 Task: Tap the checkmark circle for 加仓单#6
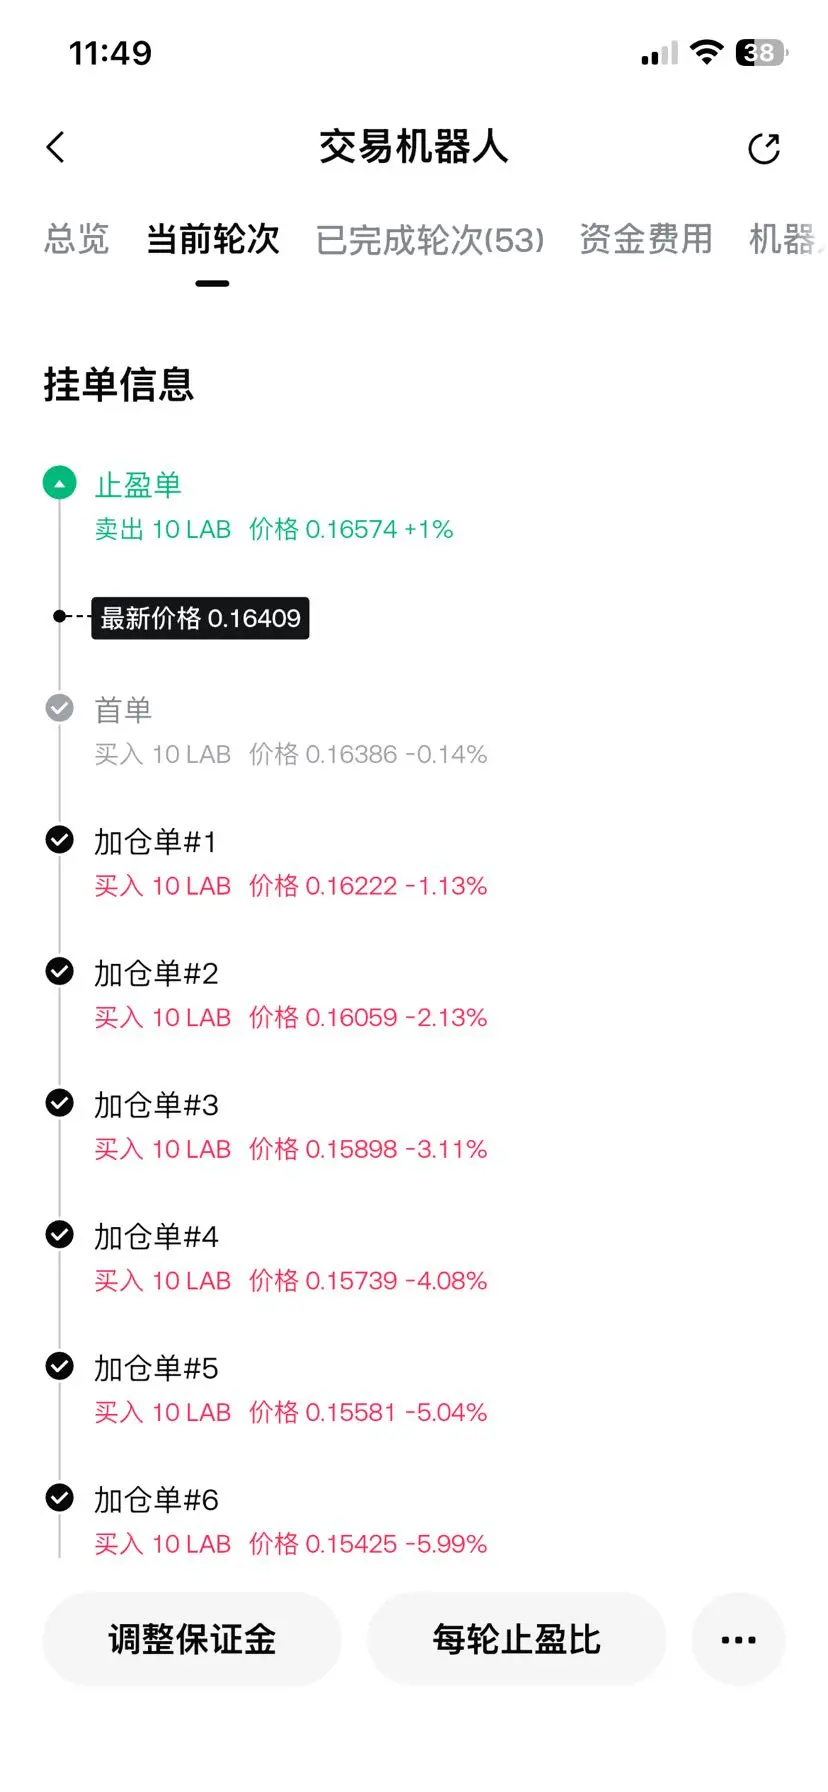(x=60, y=1498)
